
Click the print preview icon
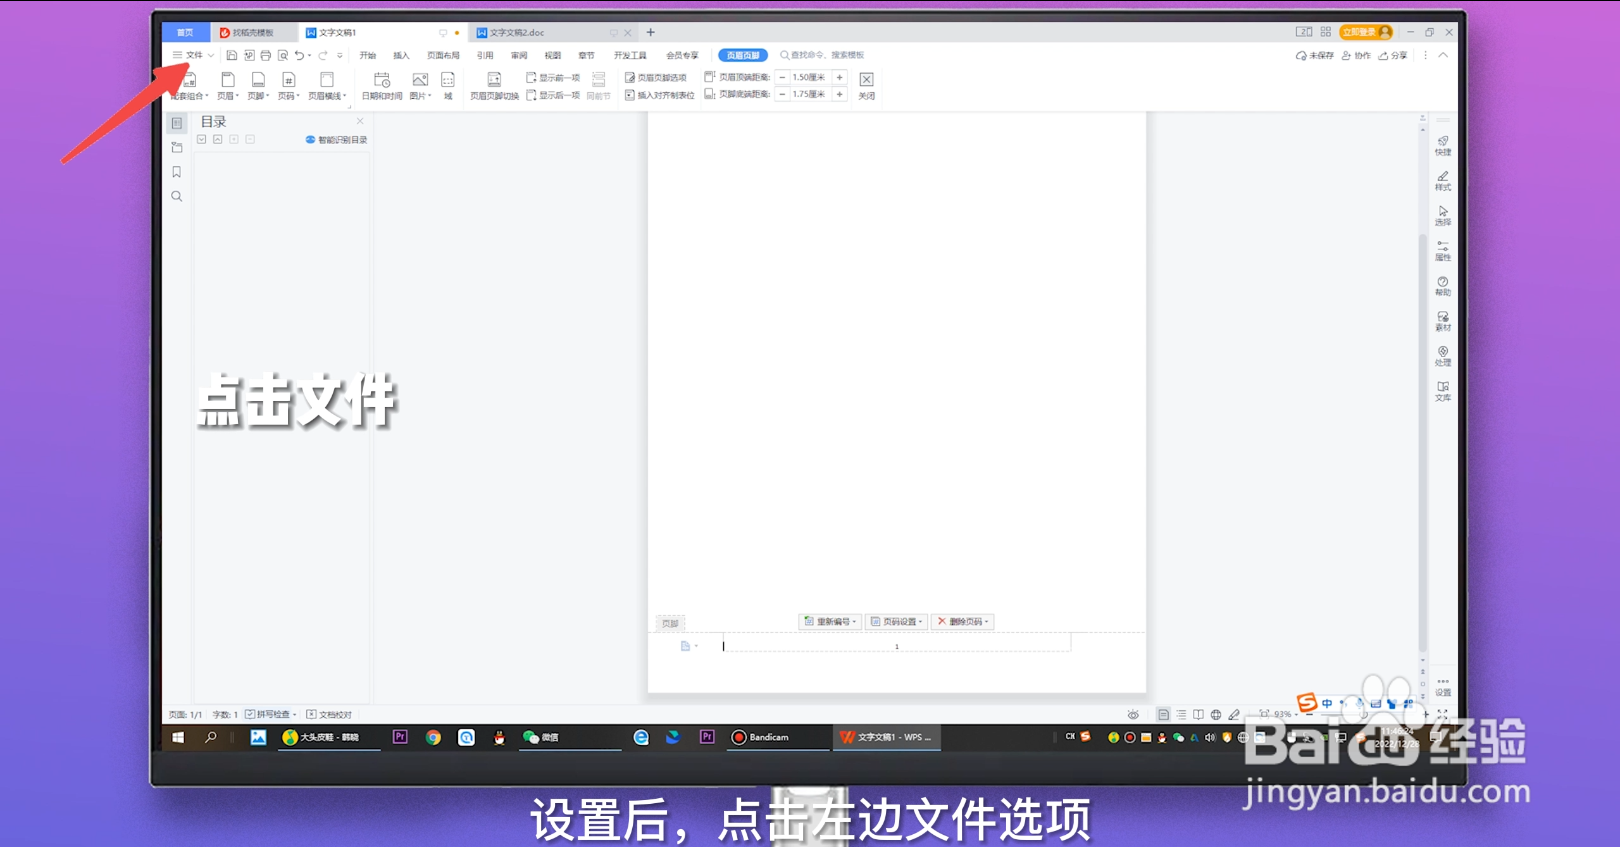point(283,55)
